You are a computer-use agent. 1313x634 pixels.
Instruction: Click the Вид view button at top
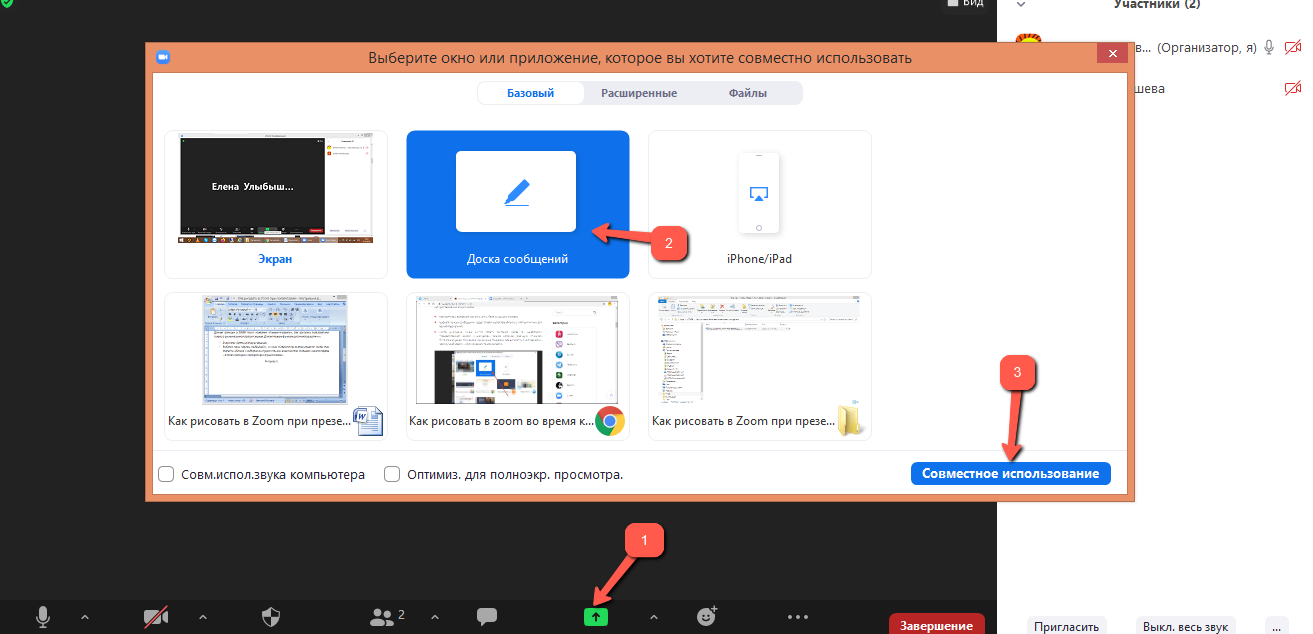coord(964,4)
